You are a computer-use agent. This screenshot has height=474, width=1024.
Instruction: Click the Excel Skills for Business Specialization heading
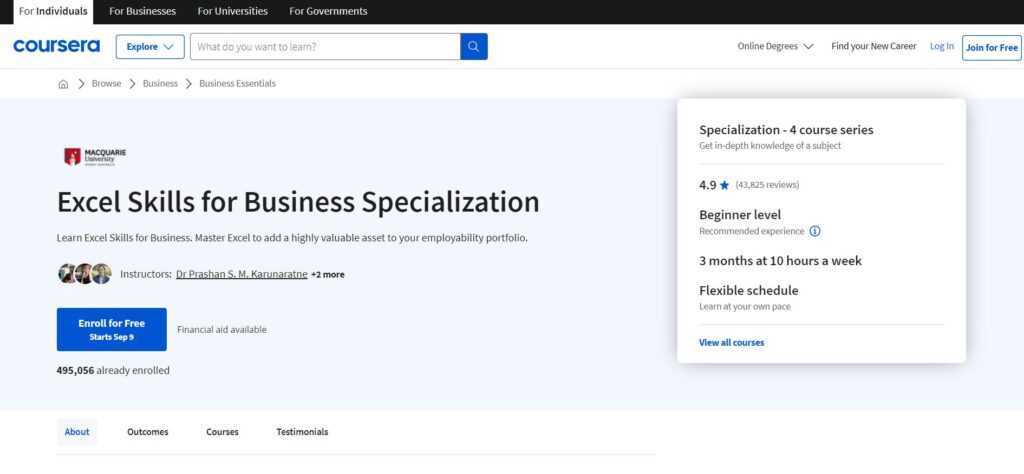click(298, 202)
